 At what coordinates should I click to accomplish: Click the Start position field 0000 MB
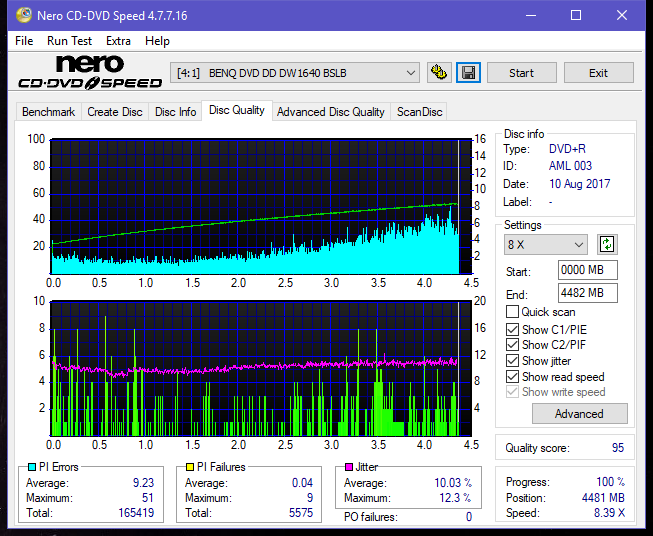click(588, 270)
